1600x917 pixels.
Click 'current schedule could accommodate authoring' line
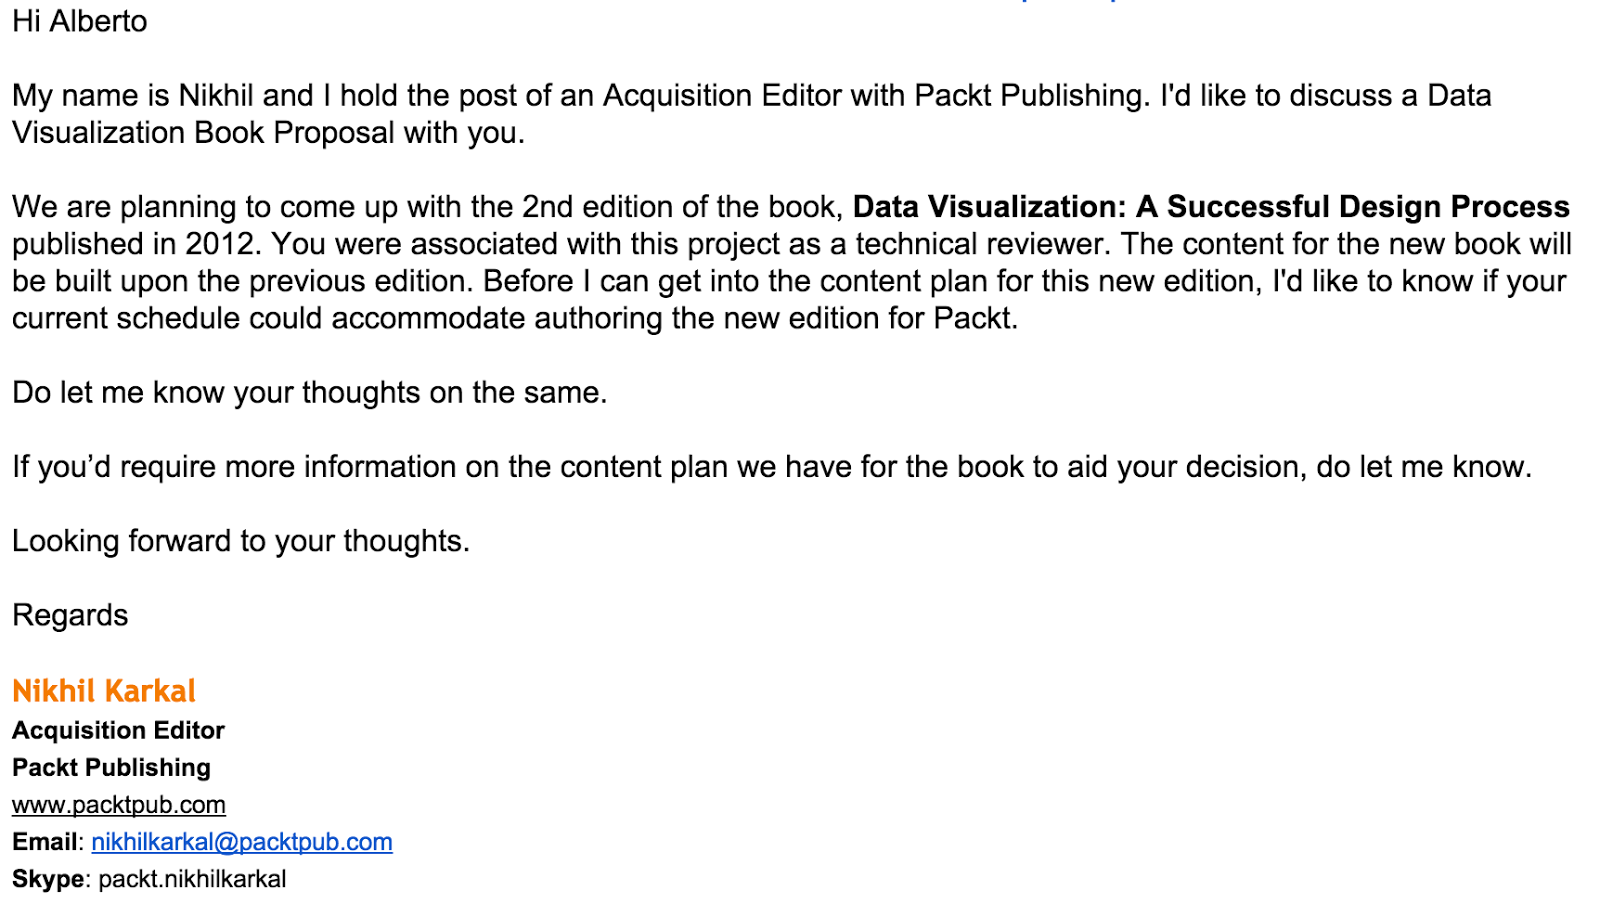tap(515, 318)
